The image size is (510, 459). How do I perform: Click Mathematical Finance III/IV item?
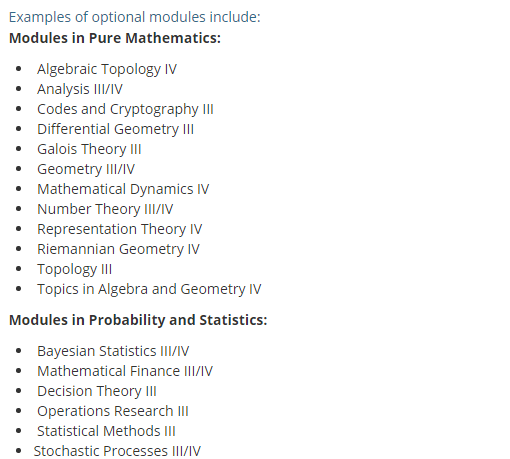pos(125,371)
